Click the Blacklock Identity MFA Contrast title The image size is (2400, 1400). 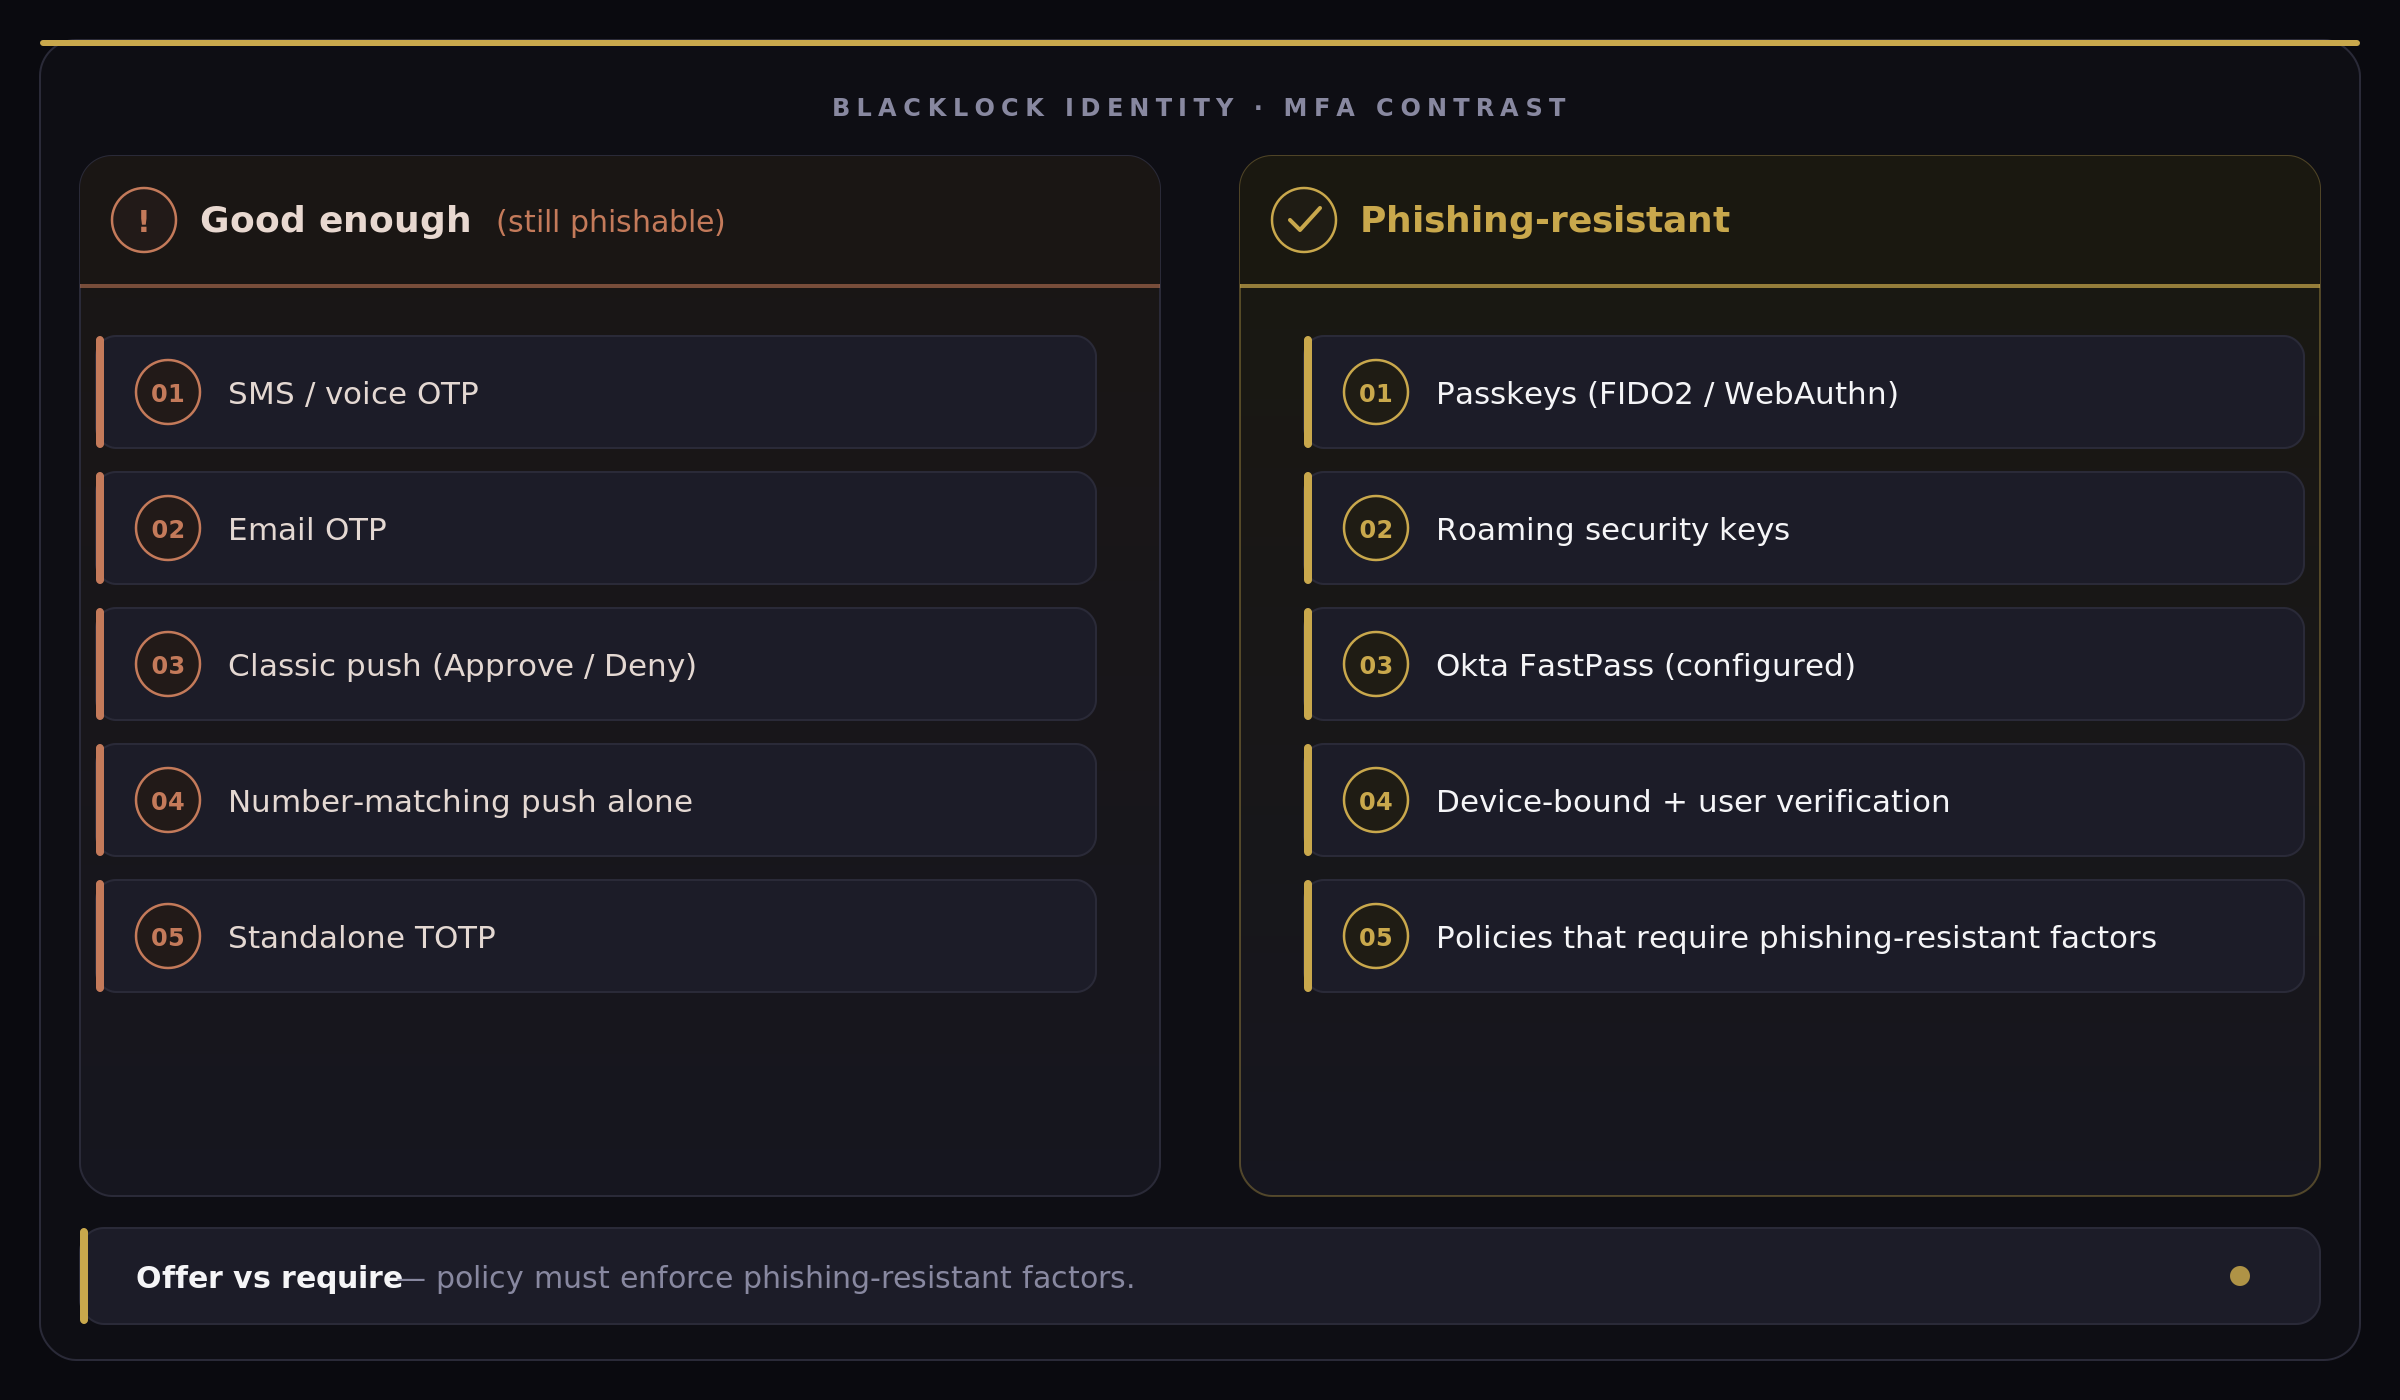tap(1200, 107)
